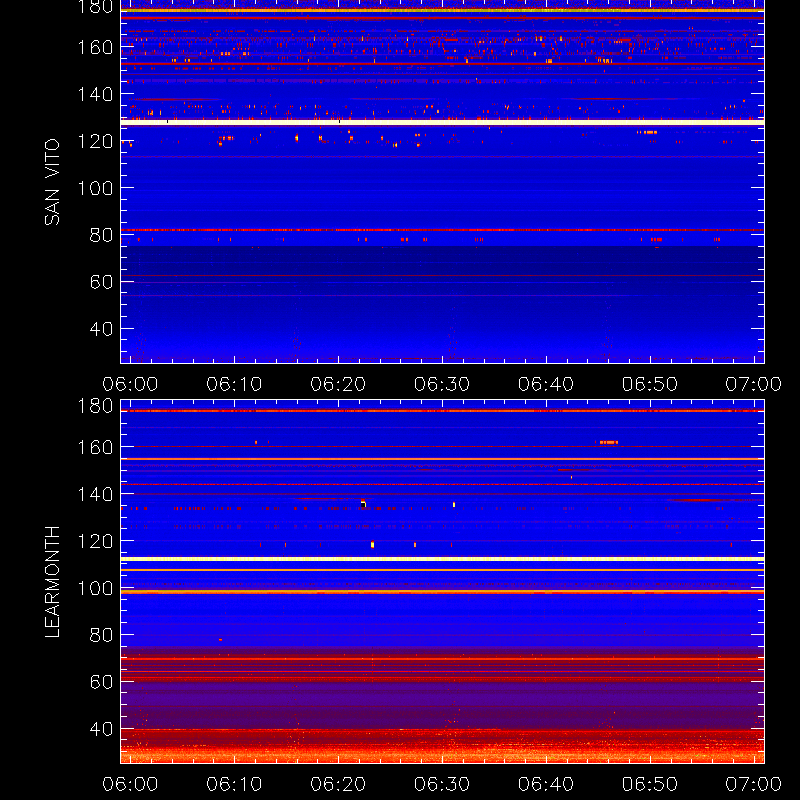Click 06:20 time label under San Vito plot

338,384
